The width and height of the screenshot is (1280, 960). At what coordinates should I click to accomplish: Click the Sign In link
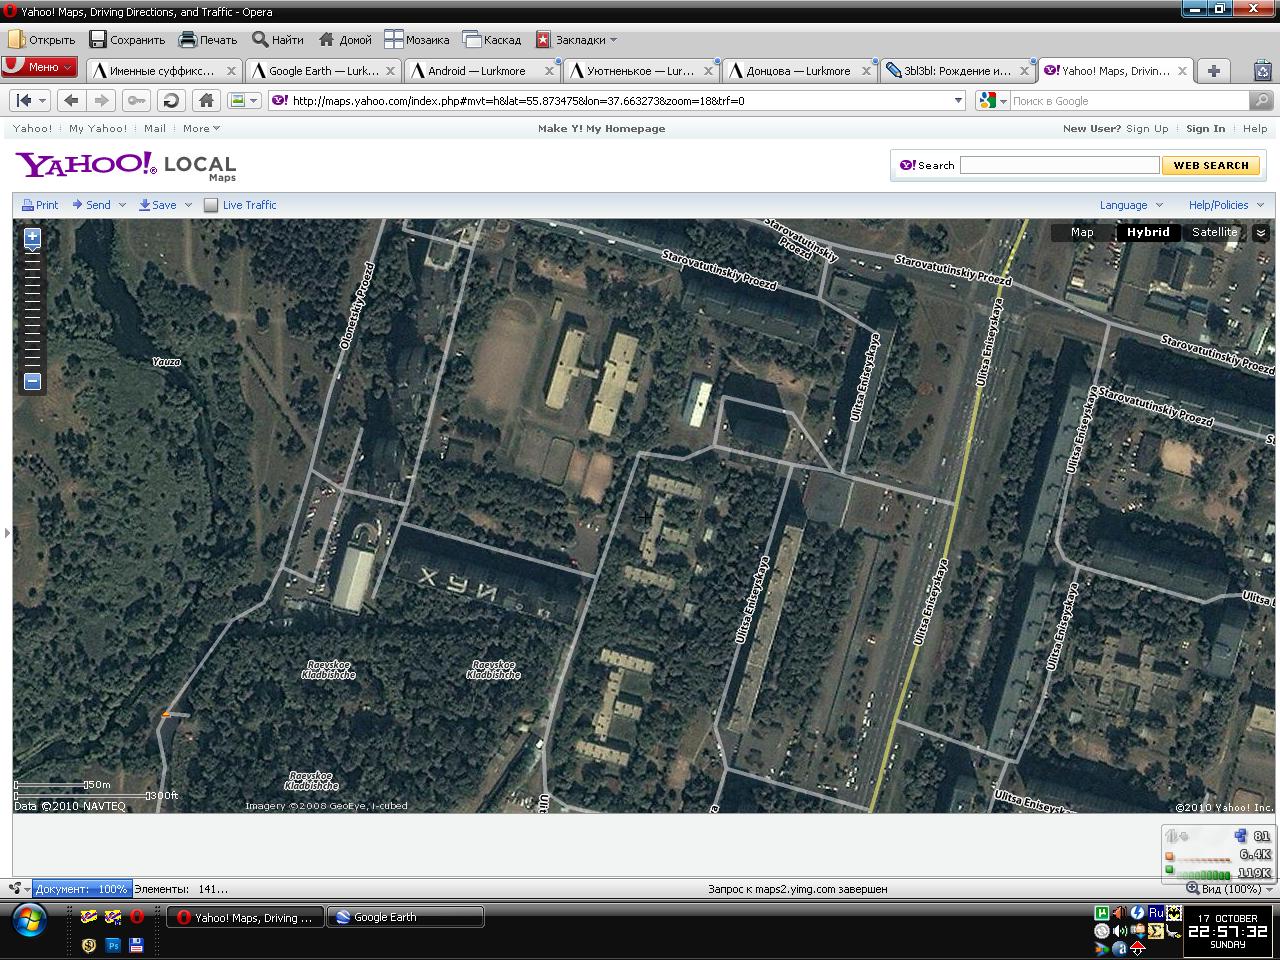pos(1205,128)
